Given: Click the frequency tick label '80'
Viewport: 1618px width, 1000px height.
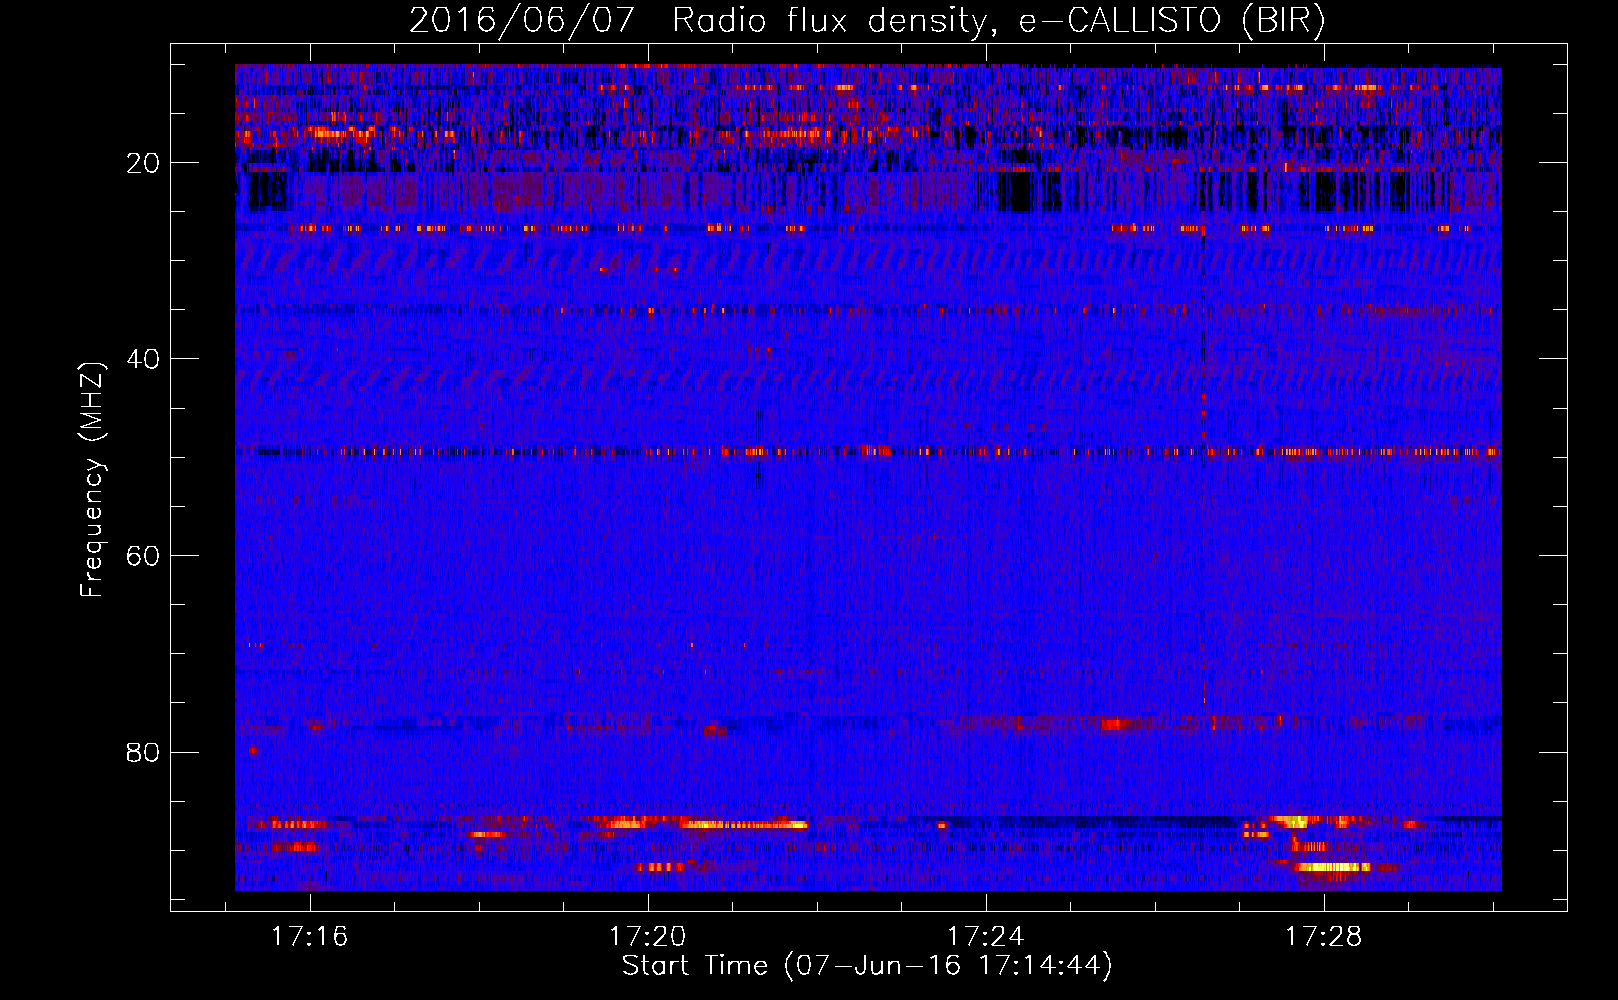Looking at the screenshot, I should 143,752.
